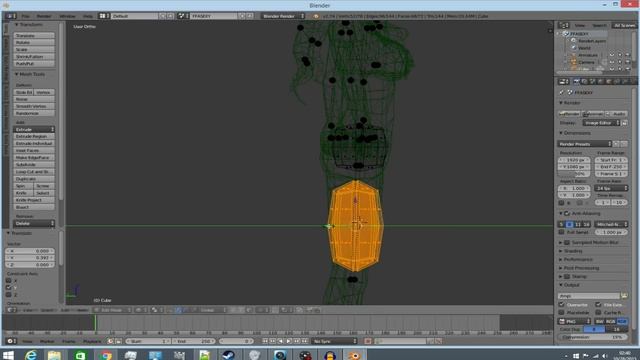Image resolution: width=640 pixels, height=360 pixels.
Task: Click the Translate button
Action: tap(34, 36)
